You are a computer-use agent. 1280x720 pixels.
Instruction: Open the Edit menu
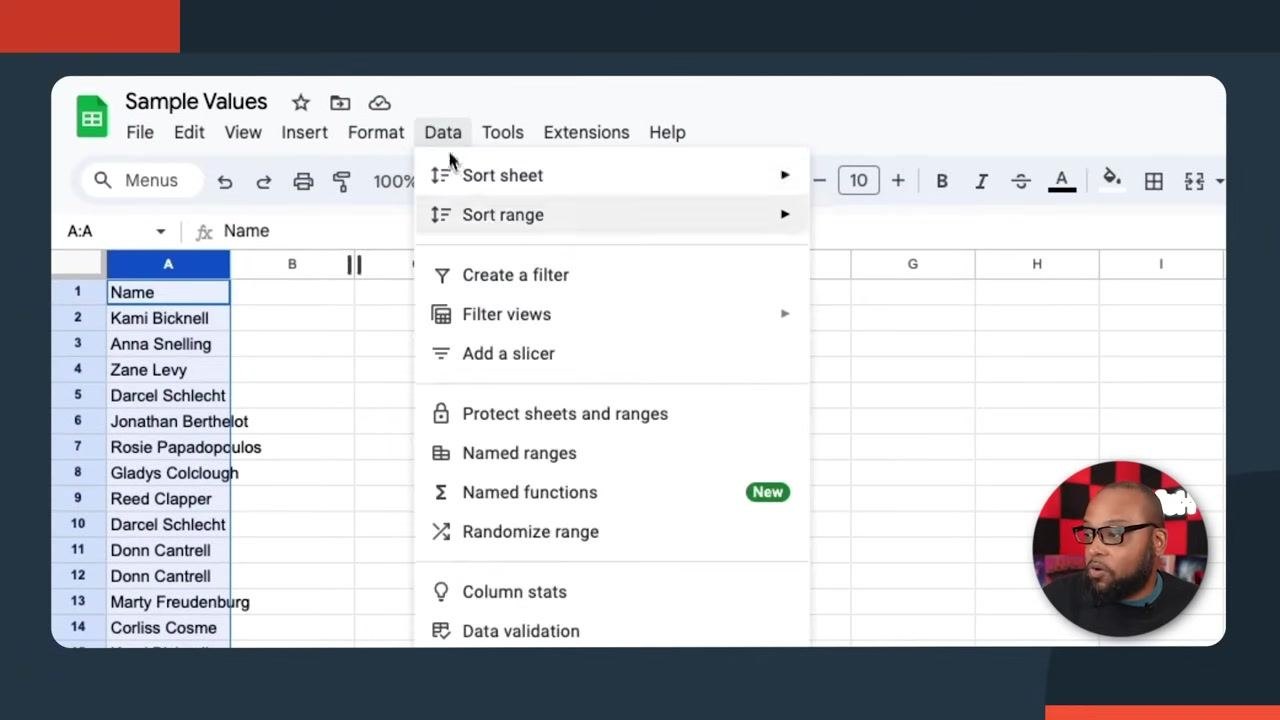[x=189, y=132]
